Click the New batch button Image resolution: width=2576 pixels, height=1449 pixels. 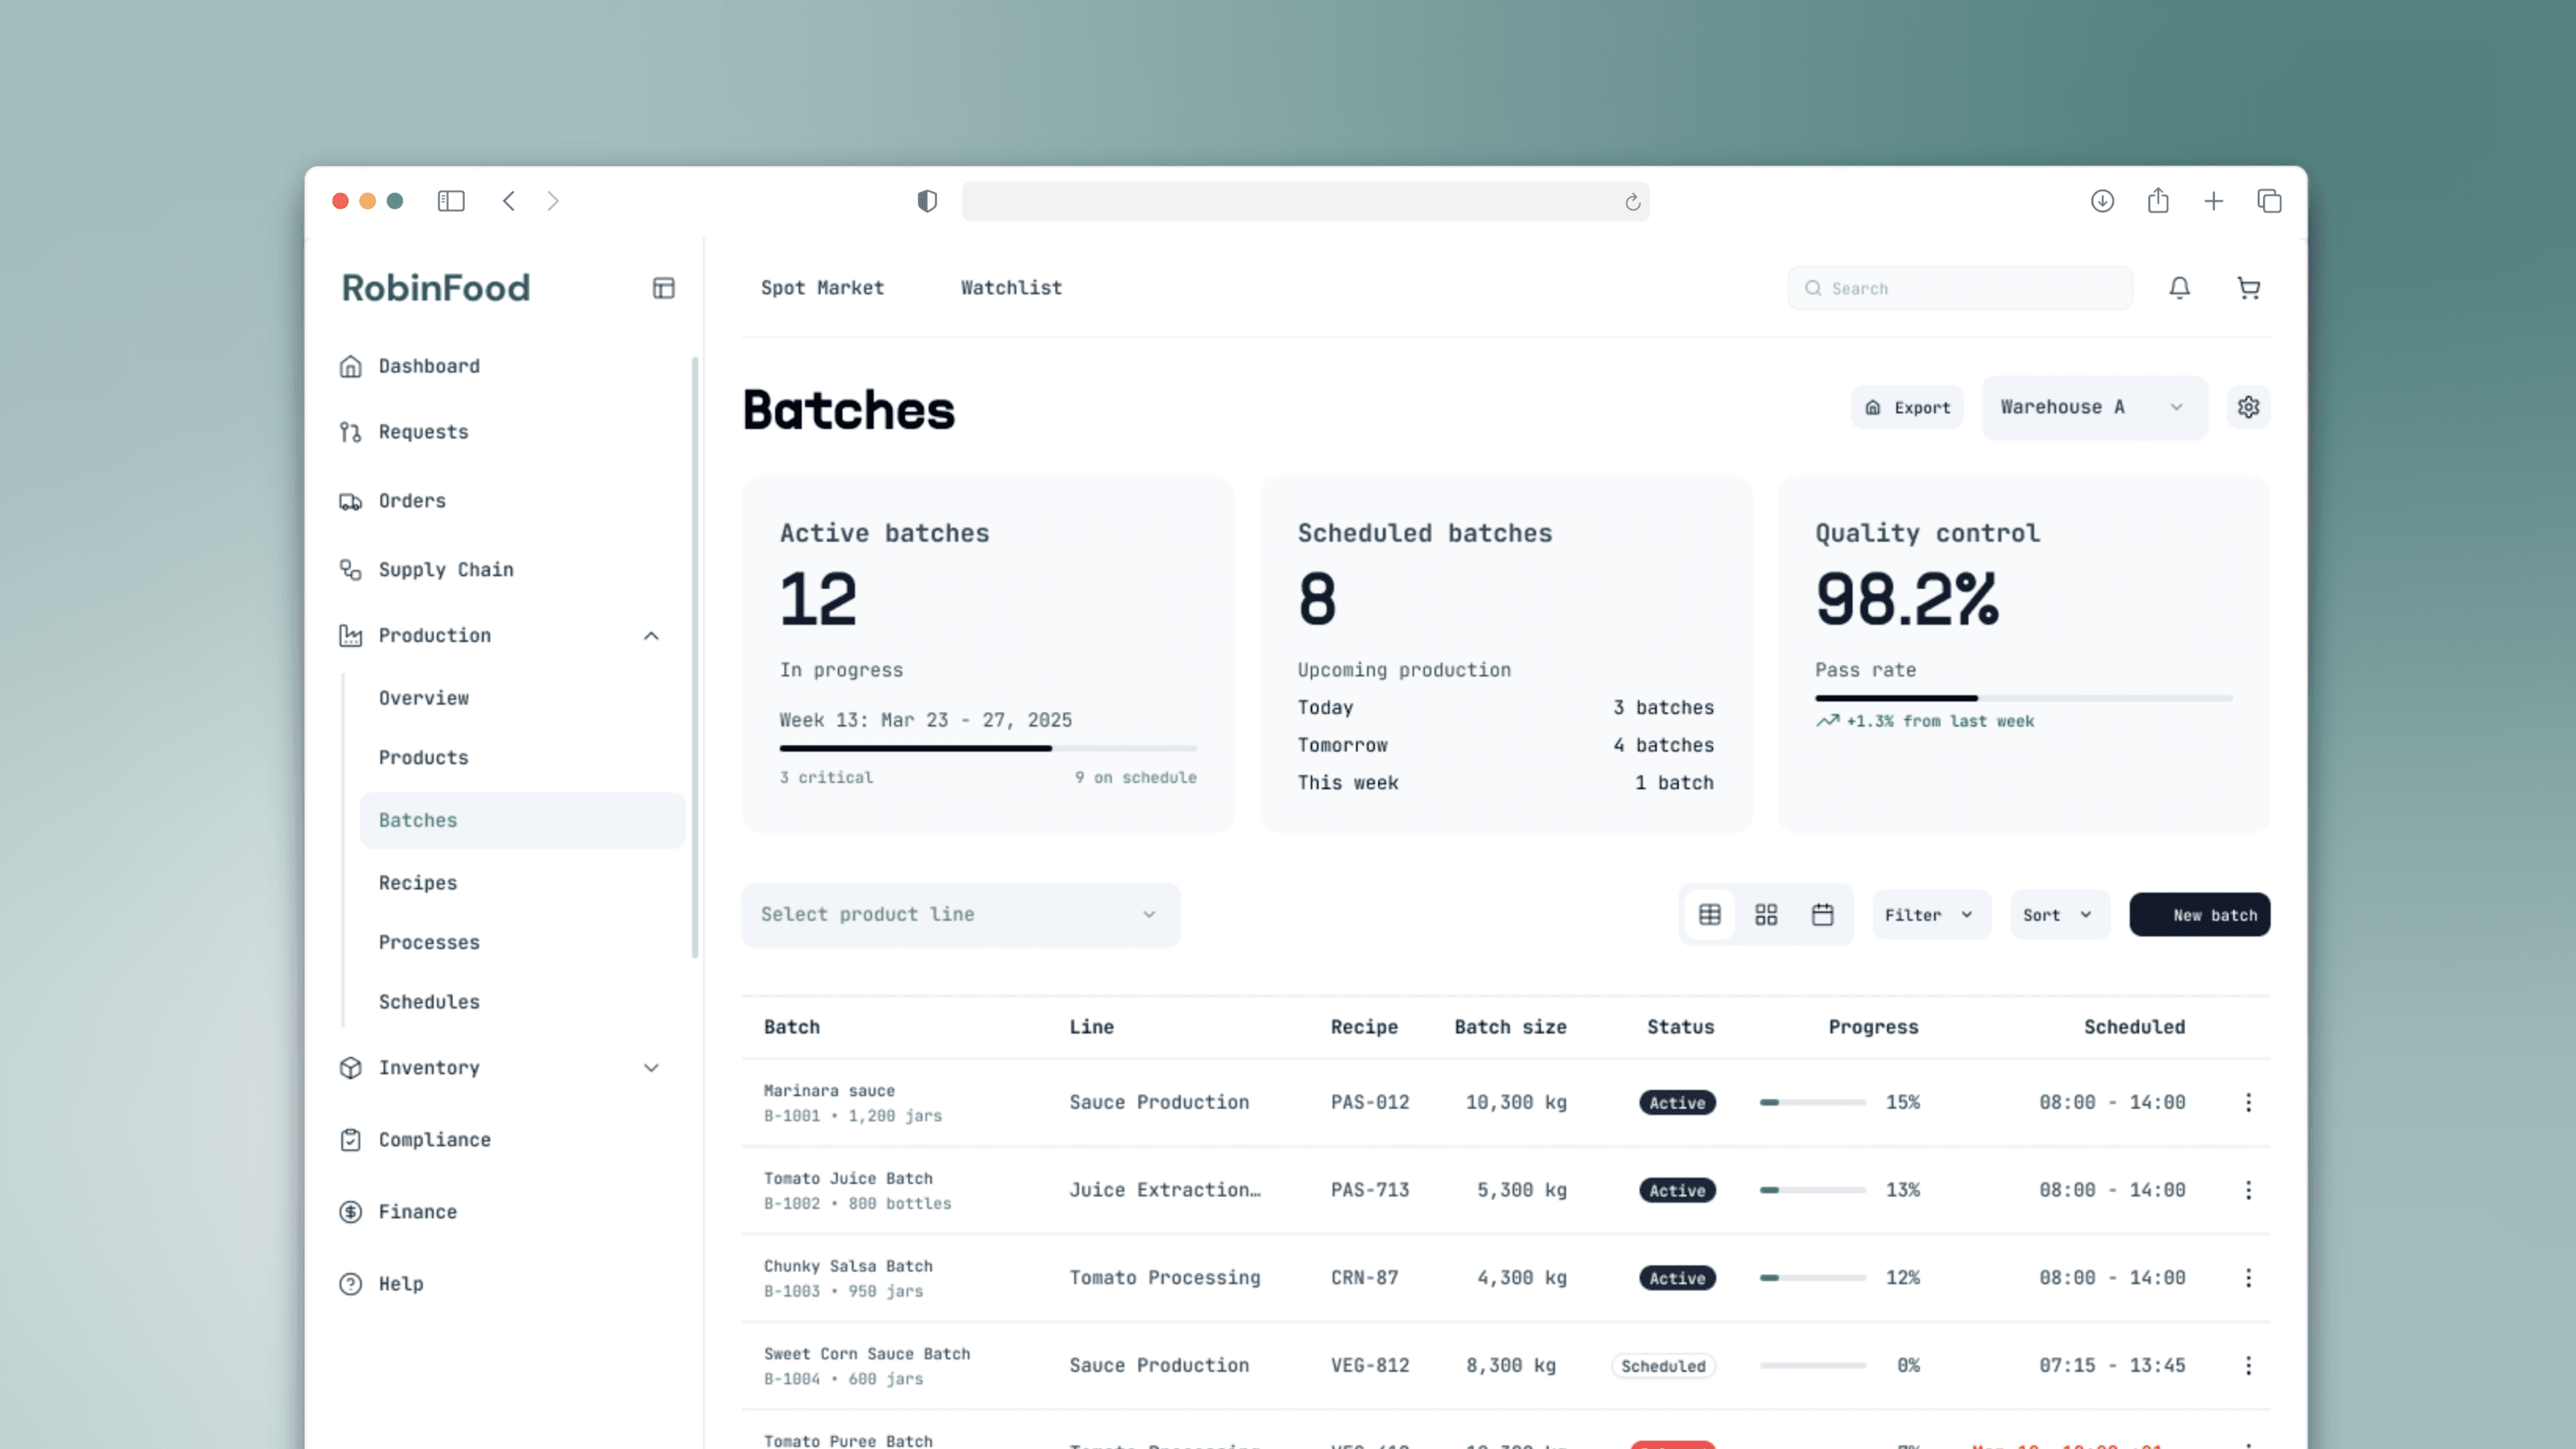(2199, 915)
